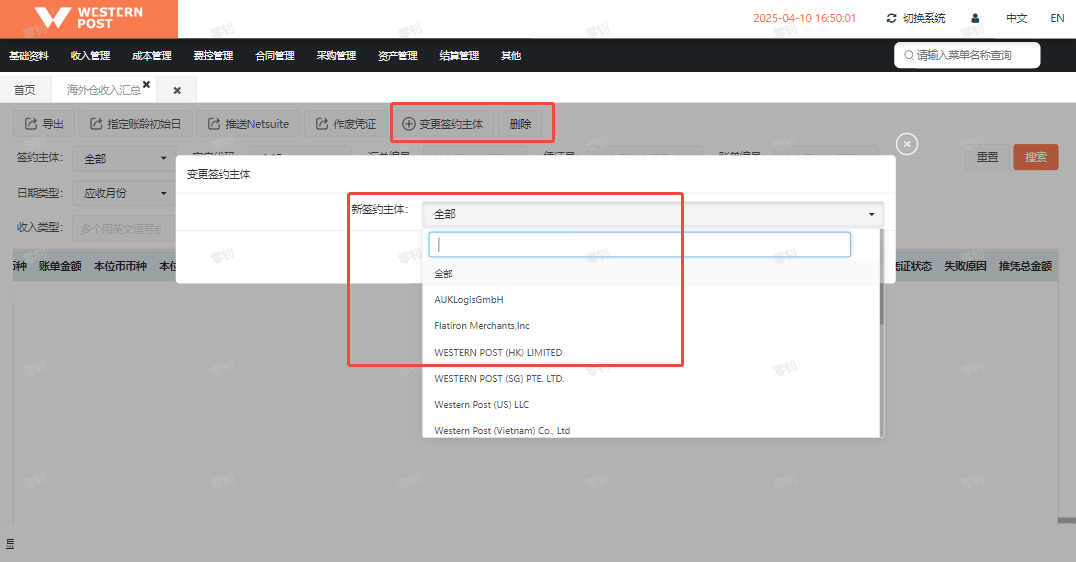
Task: Open 费控管理 menu
Action: tap(213, 56)
